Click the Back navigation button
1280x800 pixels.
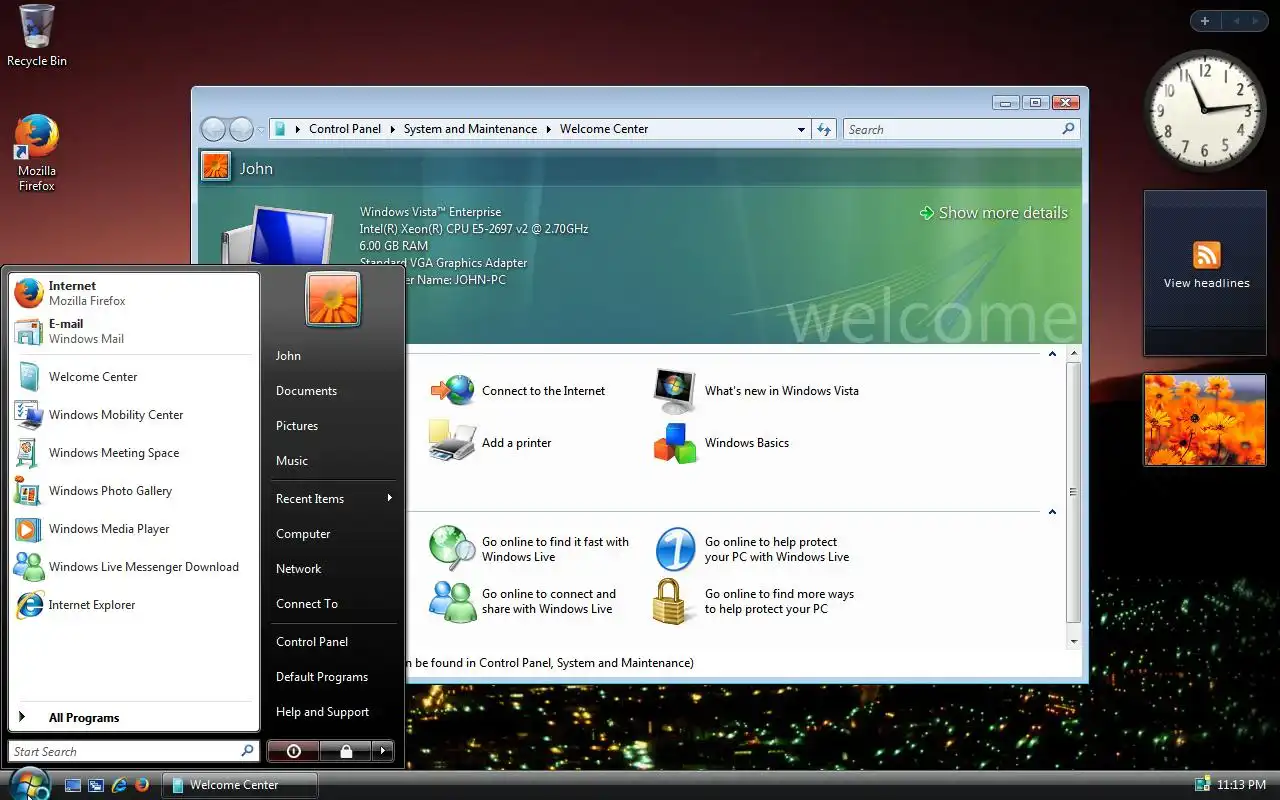click(214, 130)
